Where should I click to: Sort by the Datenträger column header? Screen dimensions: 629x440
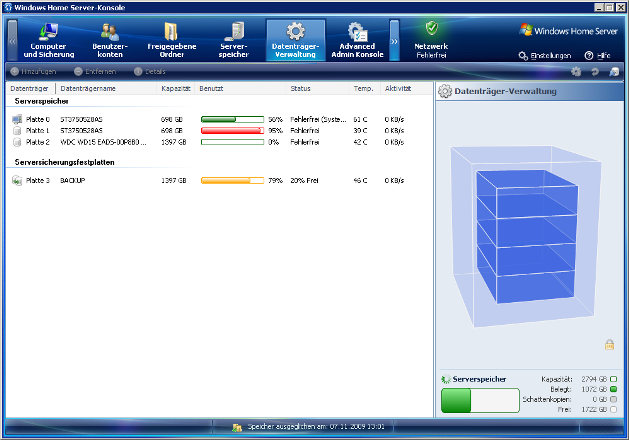tap(30, 88)
